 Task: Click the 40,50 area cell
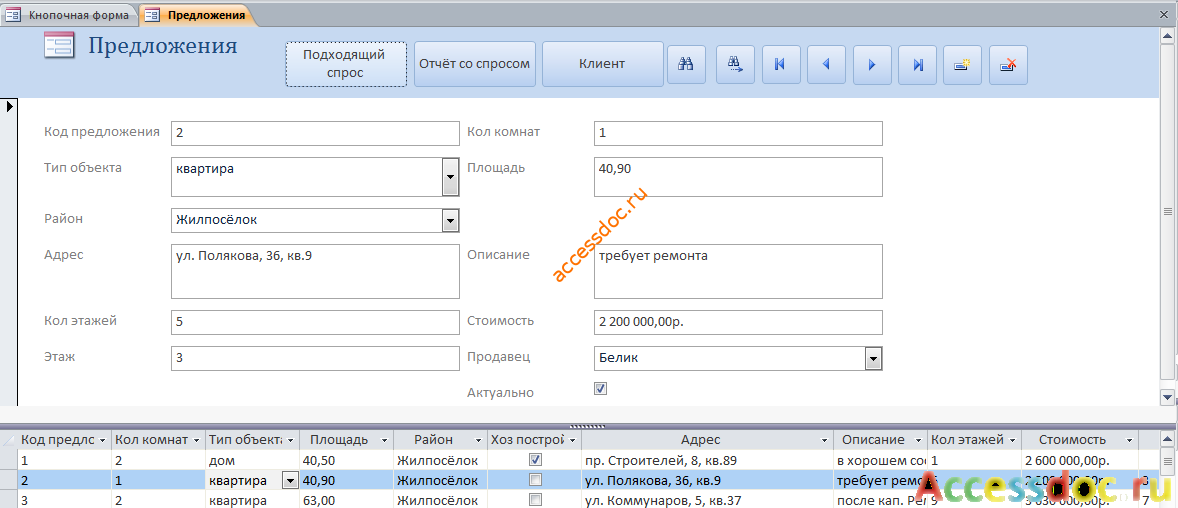click(x=345, y=459)
